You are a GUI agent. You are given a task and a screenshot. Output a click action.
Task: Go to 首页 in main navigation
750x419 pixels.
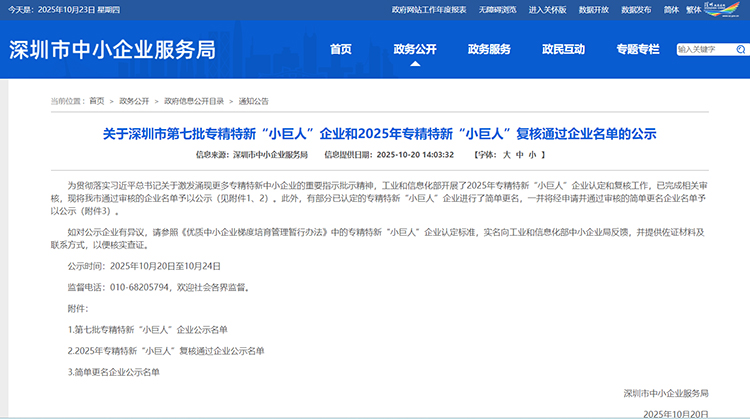pos(341,49)
